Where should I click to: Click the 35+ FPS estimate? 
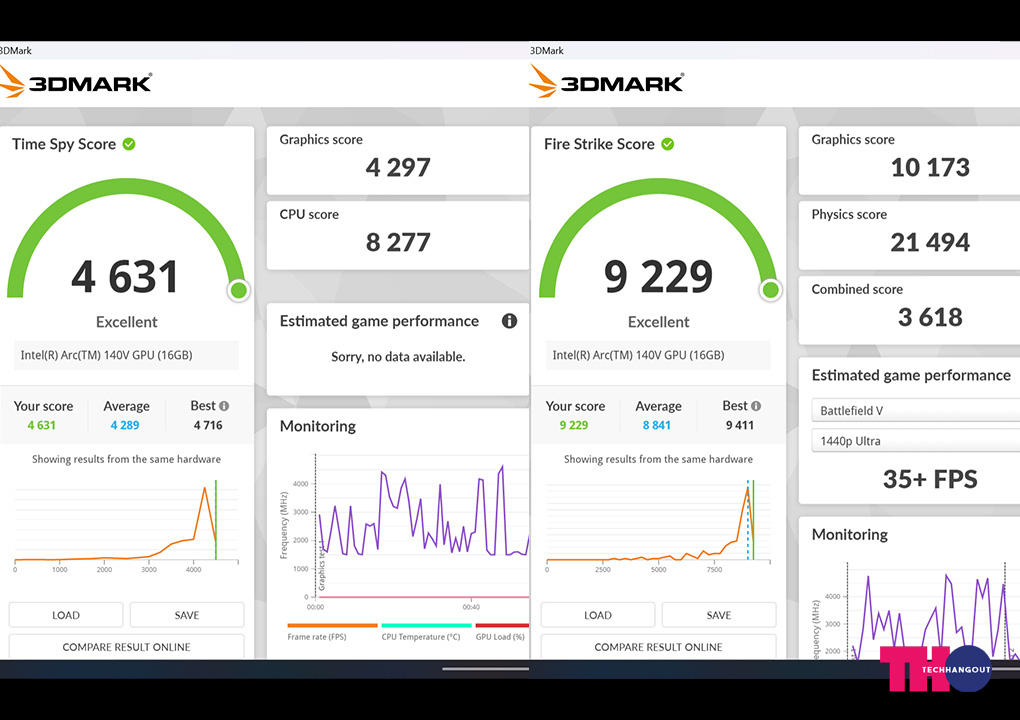pos(930,479)
